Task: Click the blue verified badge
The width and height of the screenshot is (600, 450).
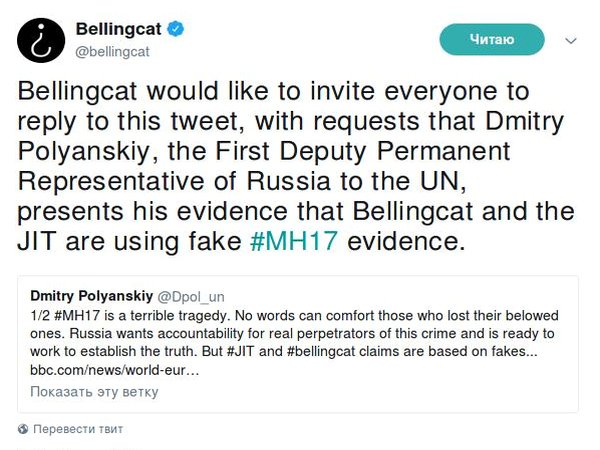Action: click(x=174, y=30)
